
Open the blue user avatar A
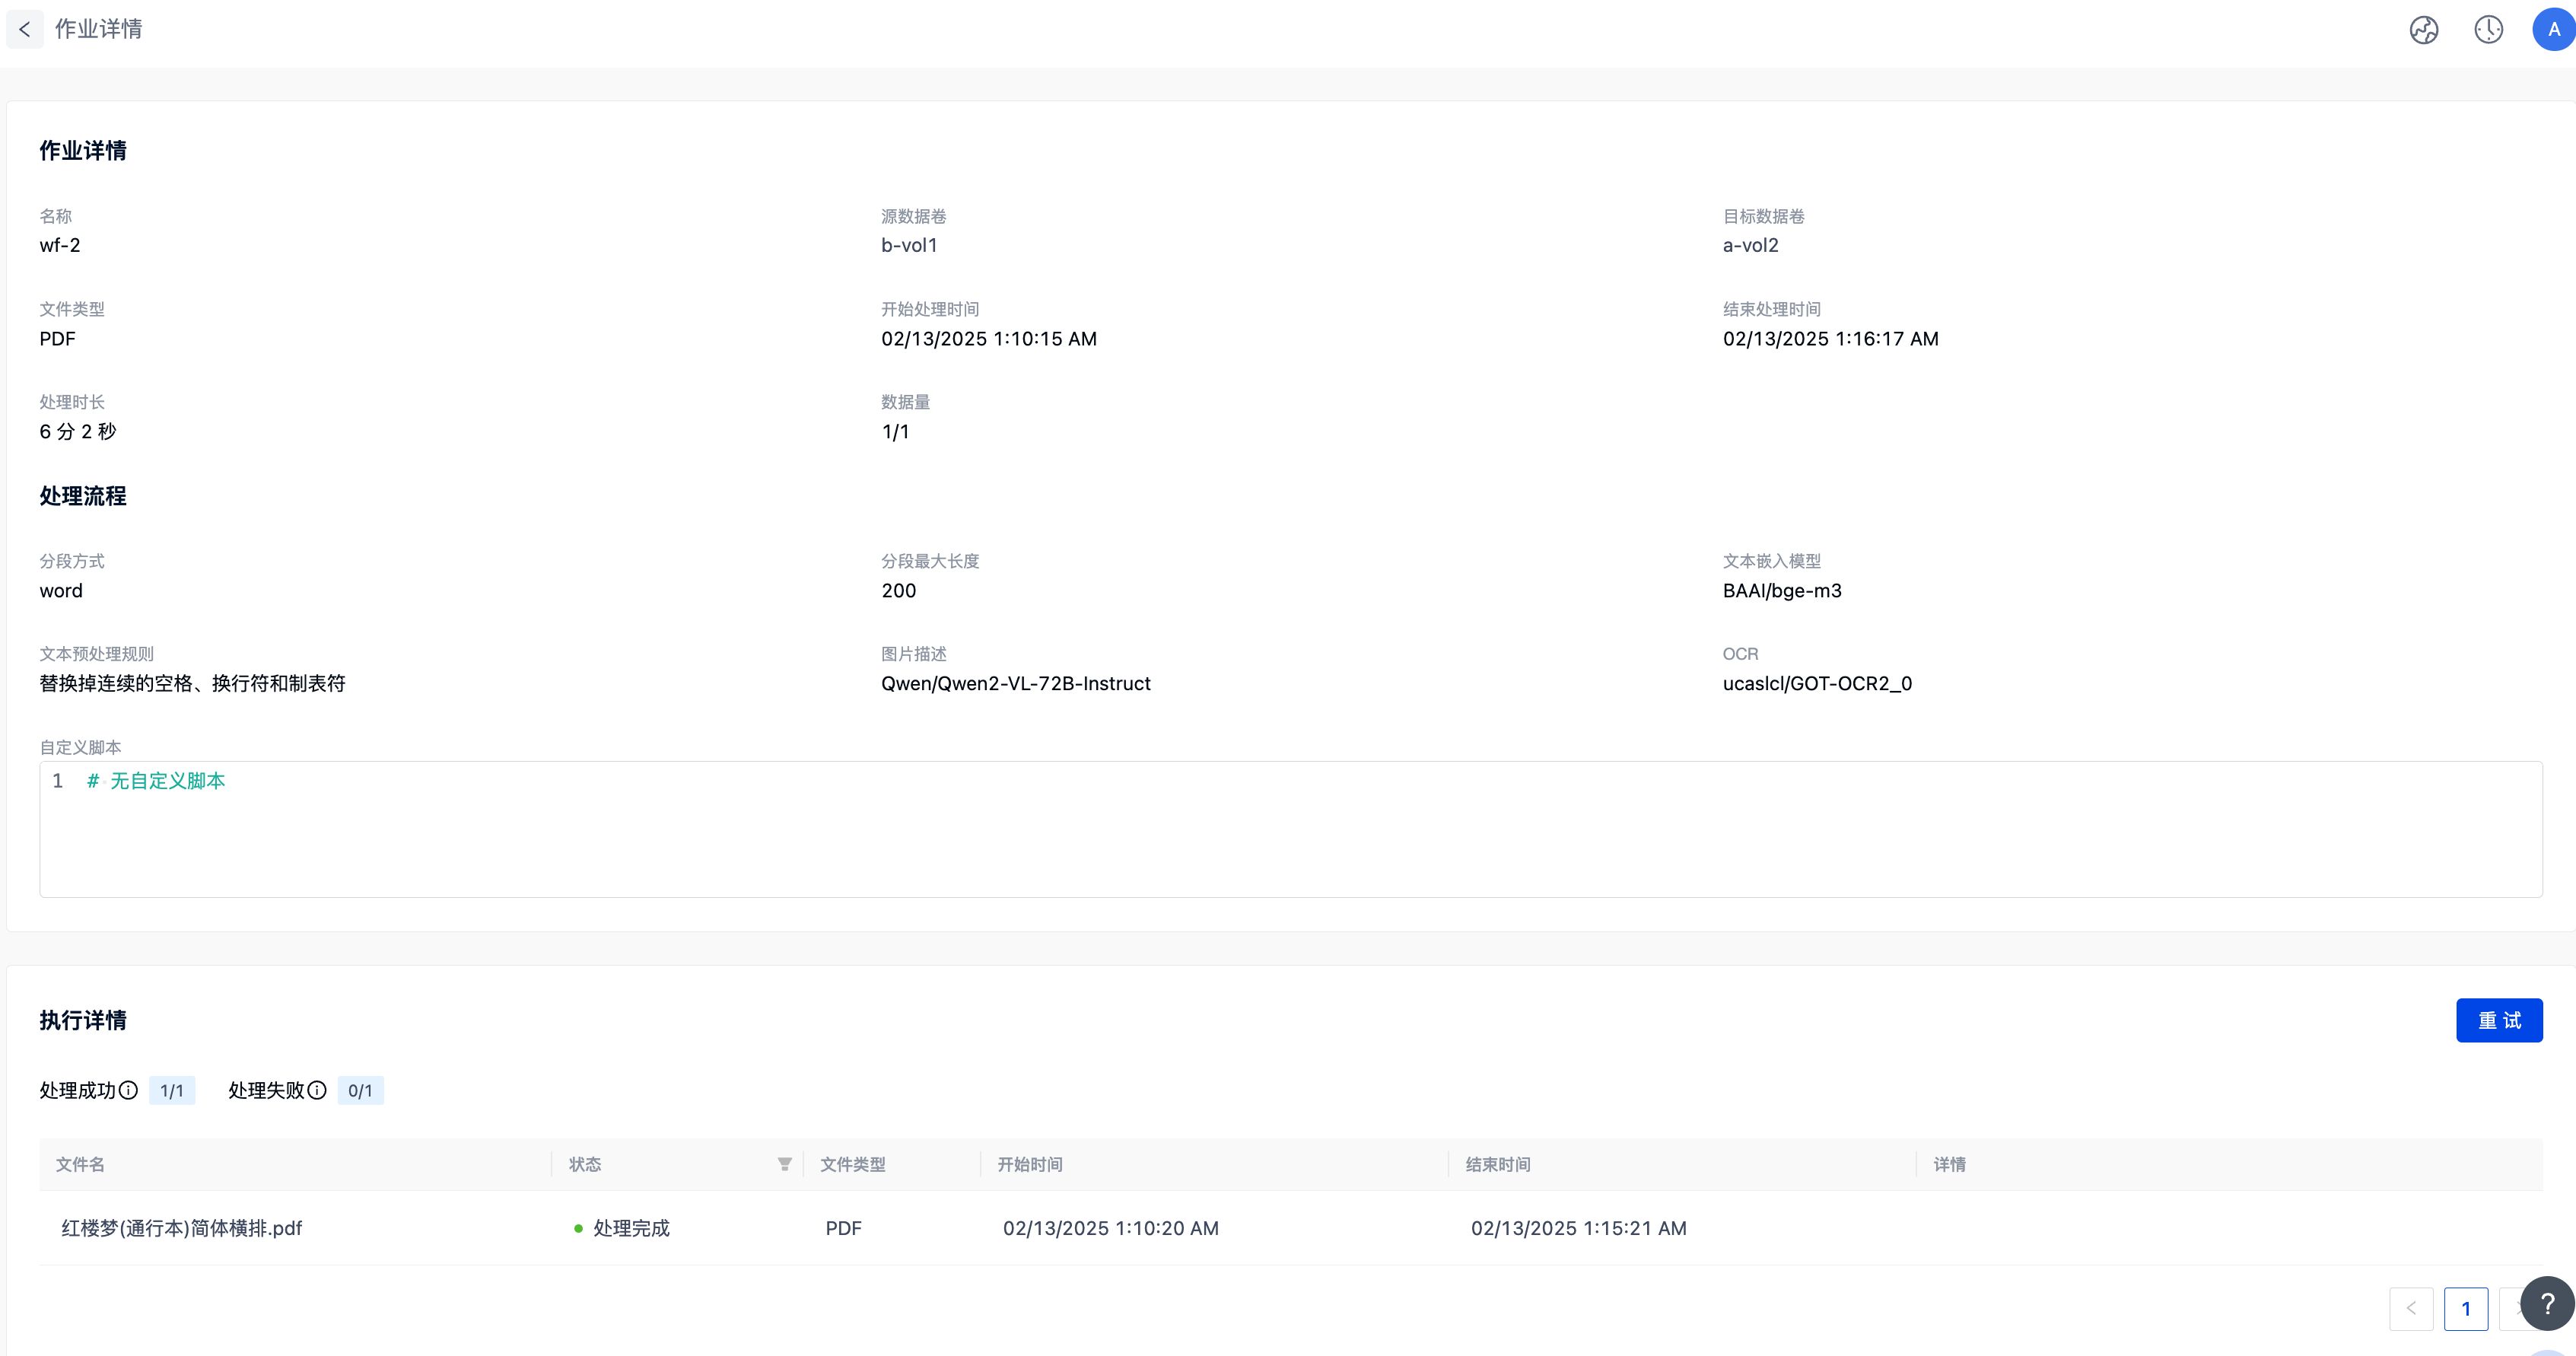(2553, 30)
